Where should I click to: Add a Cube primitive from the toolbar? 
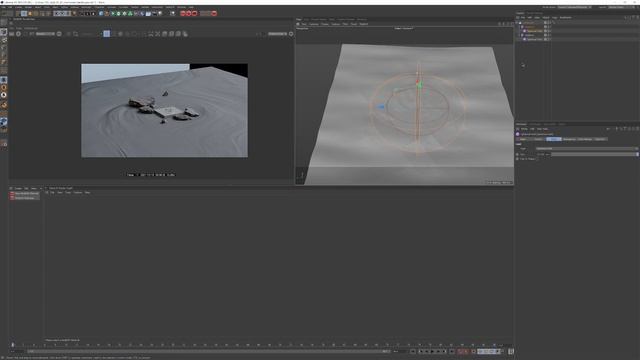click(x=101, y=13)
